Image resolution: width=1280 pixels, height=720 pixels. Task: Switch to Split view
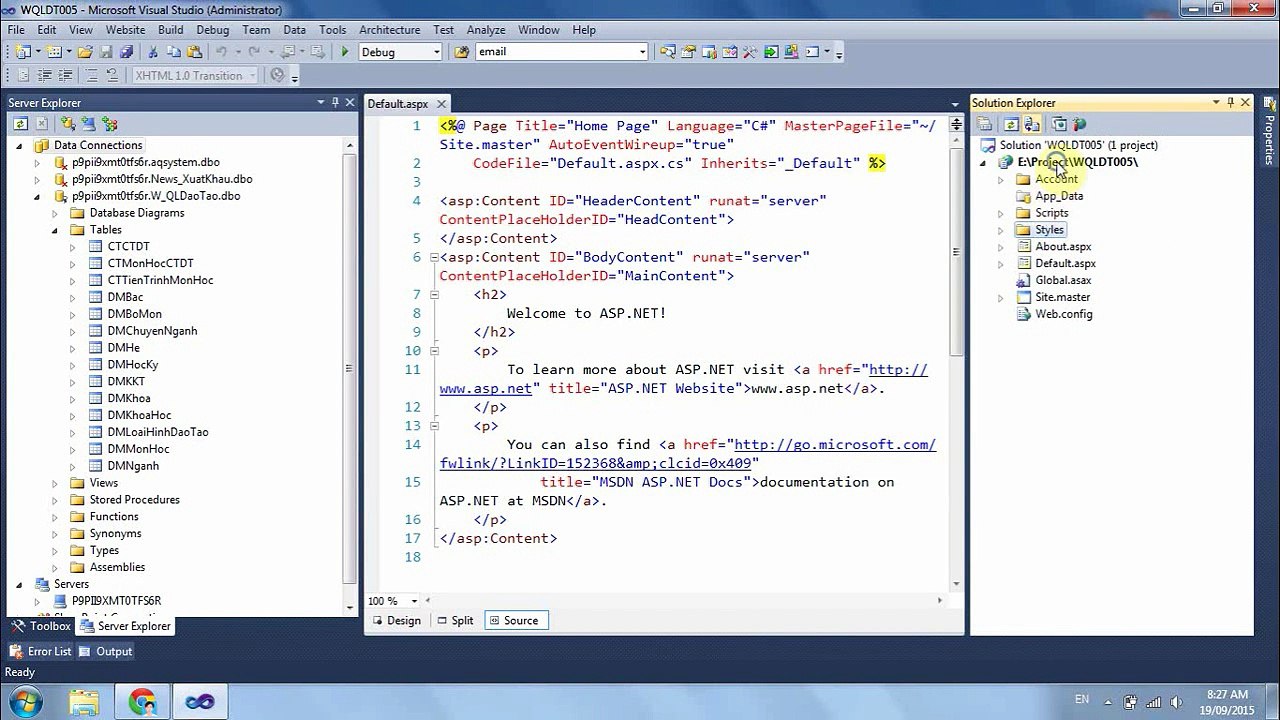click(x=455, y=621)
